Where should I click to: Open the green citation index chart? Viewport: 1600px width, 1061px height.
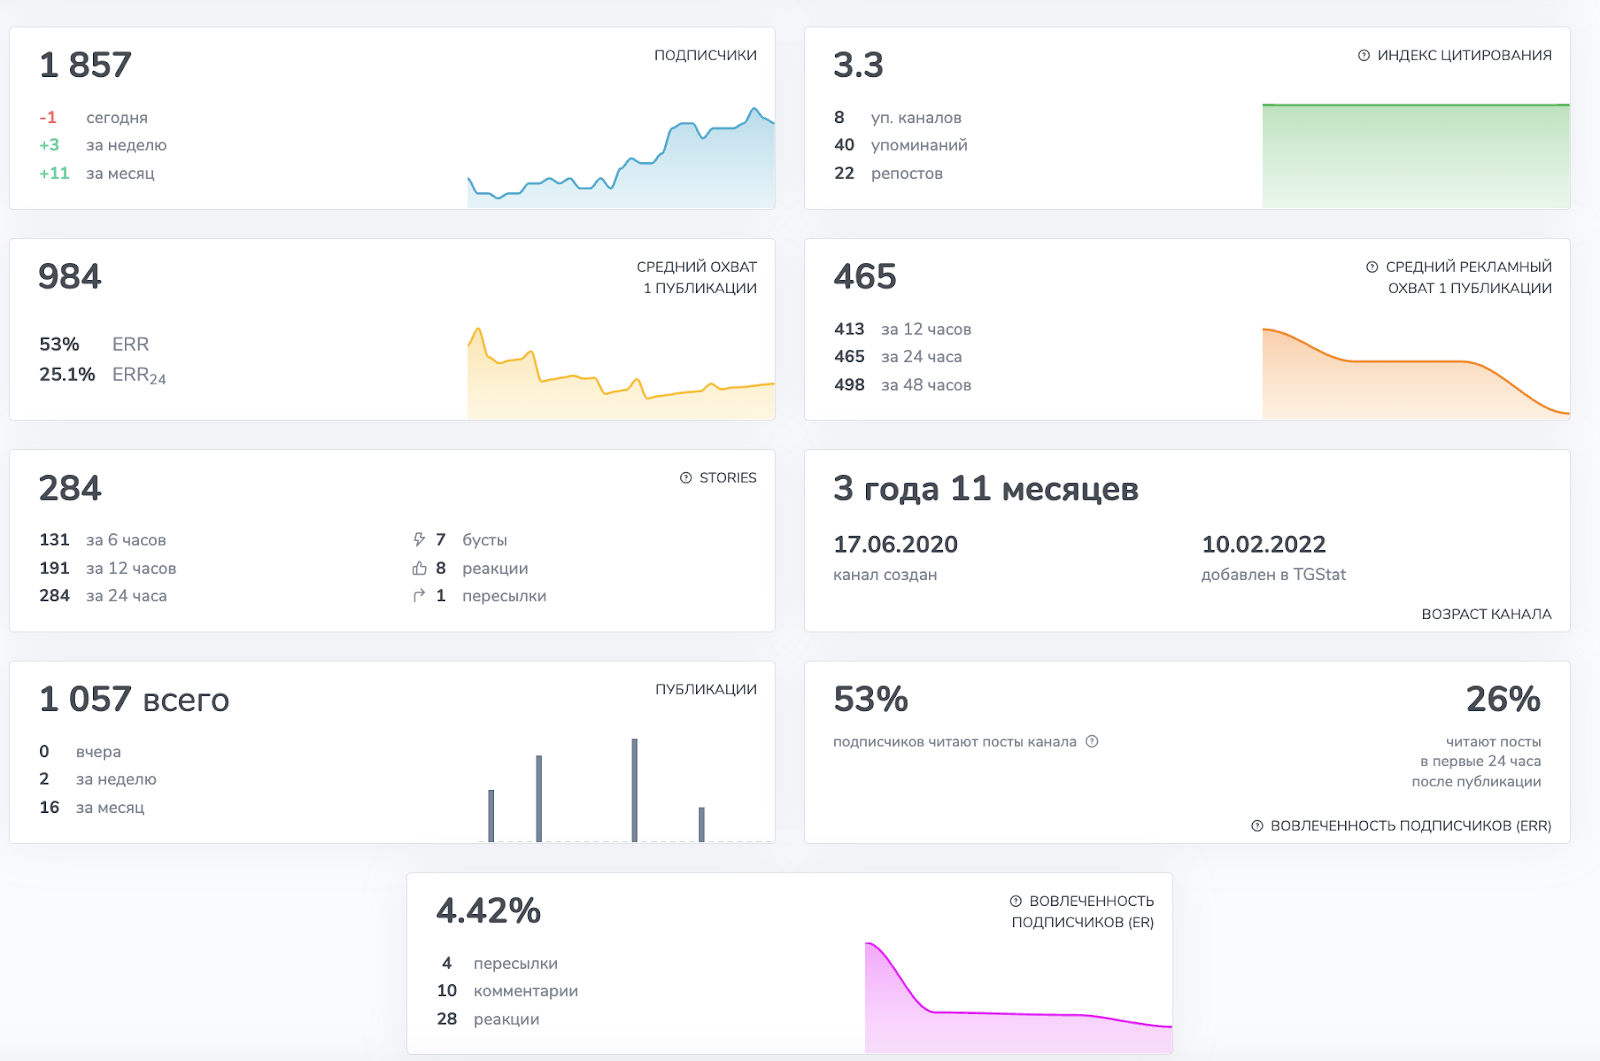click(1416, 155)
